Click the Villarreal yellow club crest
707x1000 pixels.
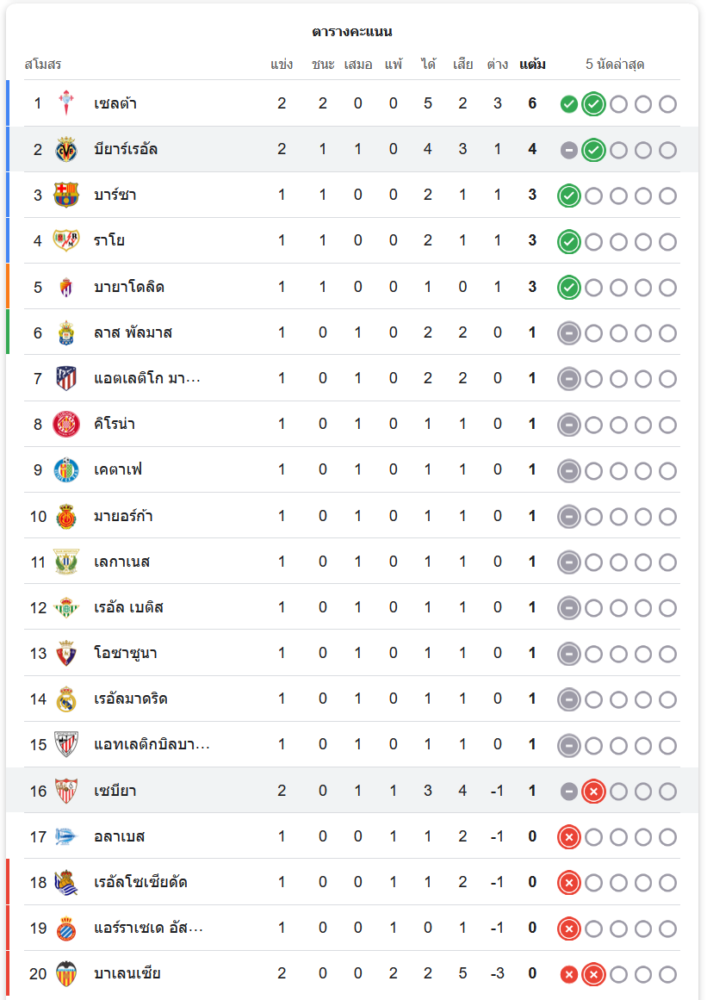tap(66, 149)
